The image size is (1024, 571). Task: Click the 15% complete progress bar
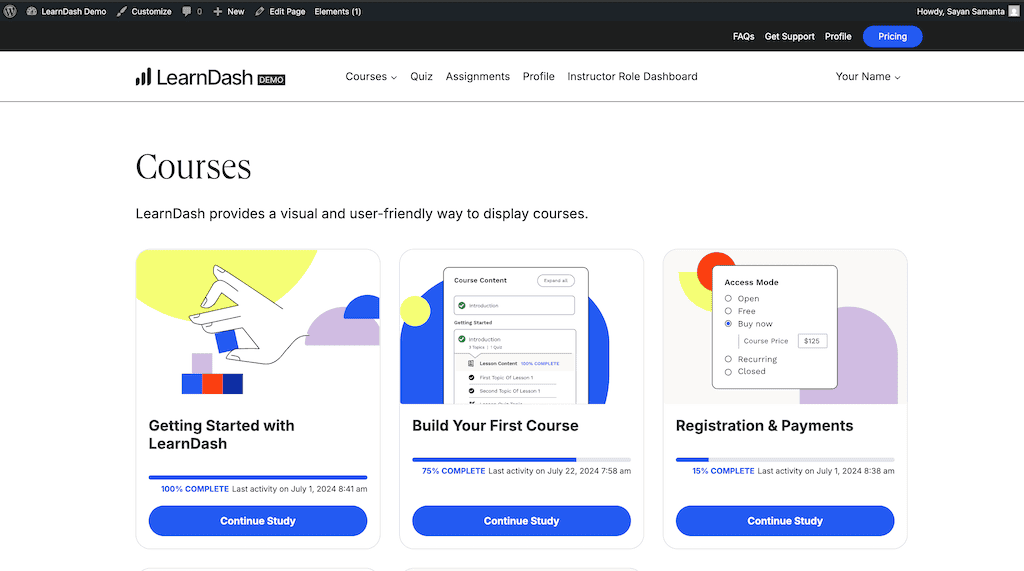(x=785, y=460)
